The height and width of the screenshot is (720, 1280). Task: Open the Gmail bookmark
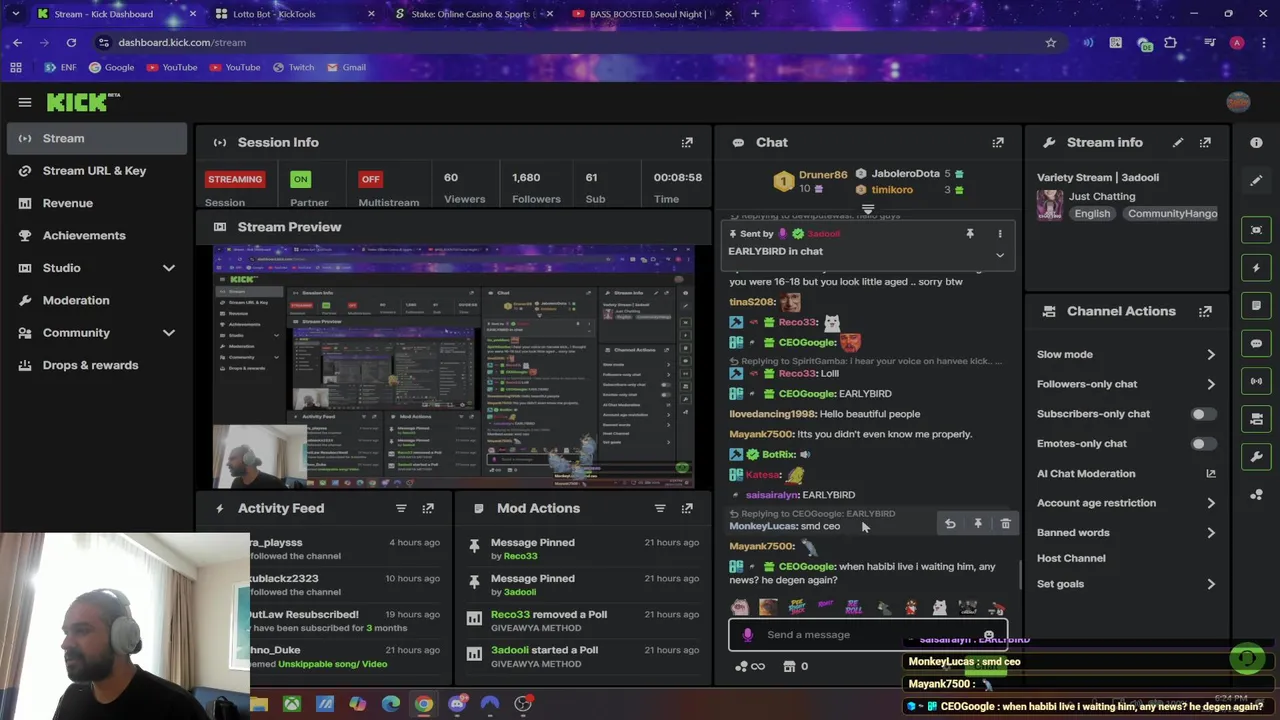point(345,67)
